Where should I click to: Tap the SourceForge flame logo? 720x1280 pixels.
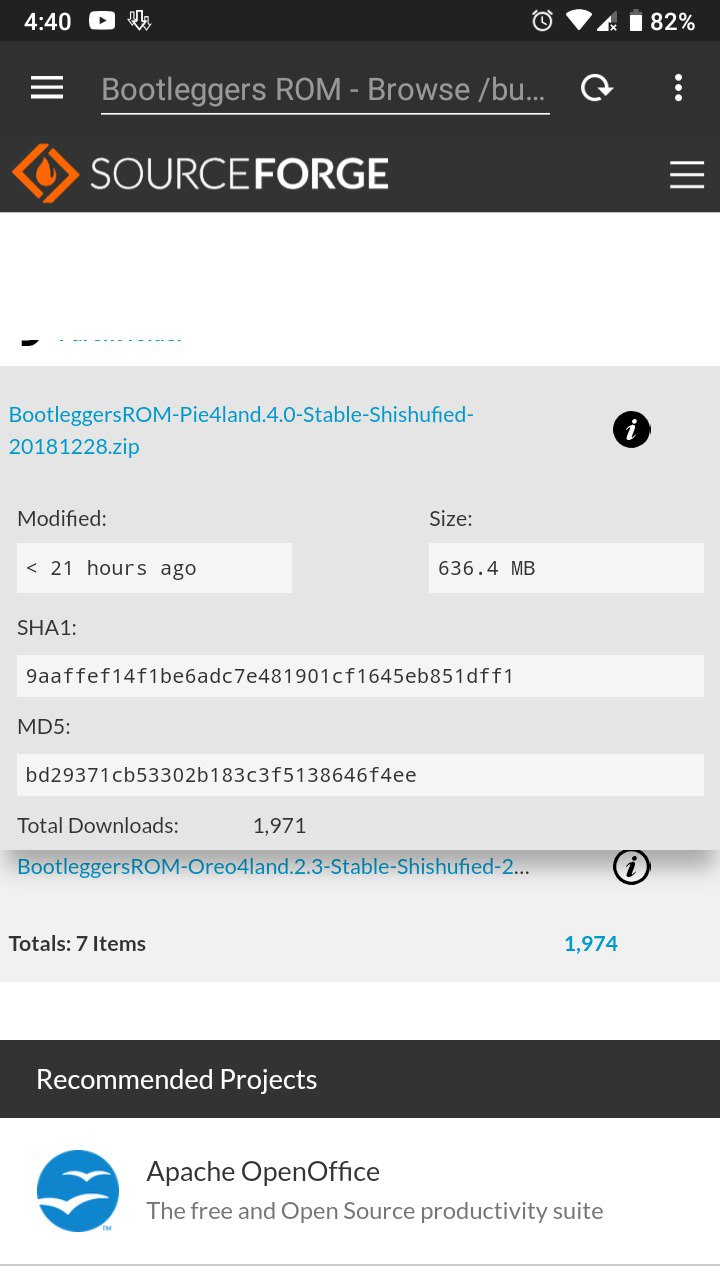45,174
